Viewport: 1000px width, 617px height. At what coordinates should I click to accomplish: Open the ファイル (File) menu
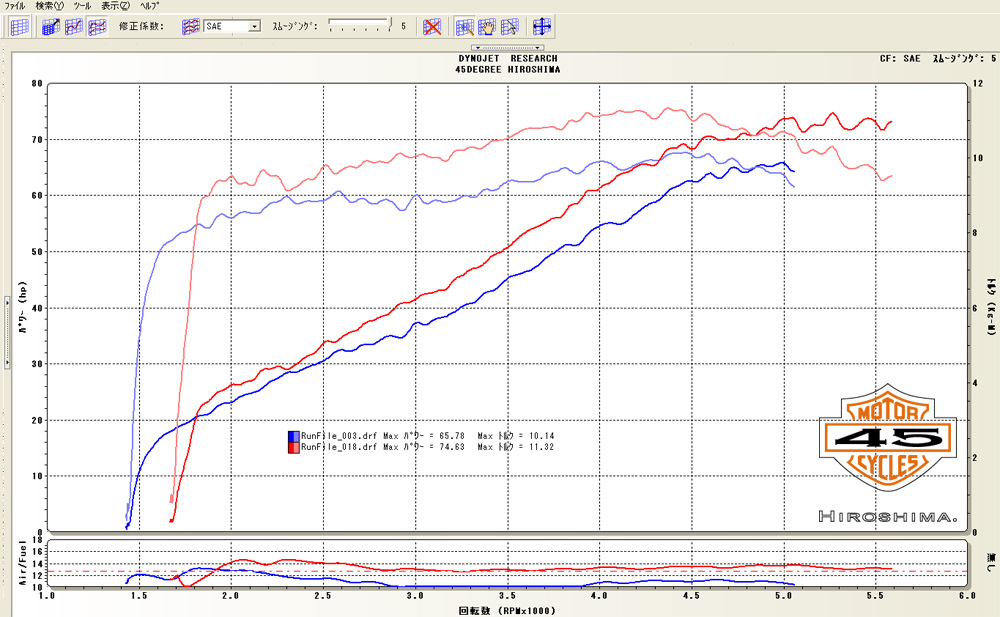(x=15, y=6)
